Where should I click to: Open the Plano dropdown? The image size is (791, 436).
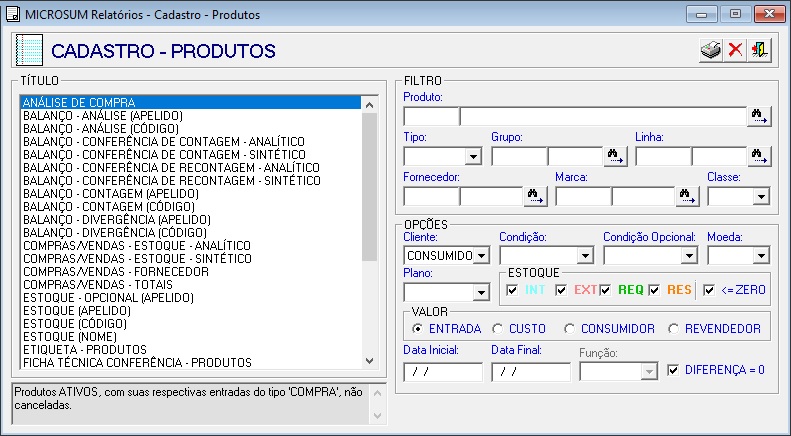click(x=481, y=292)
